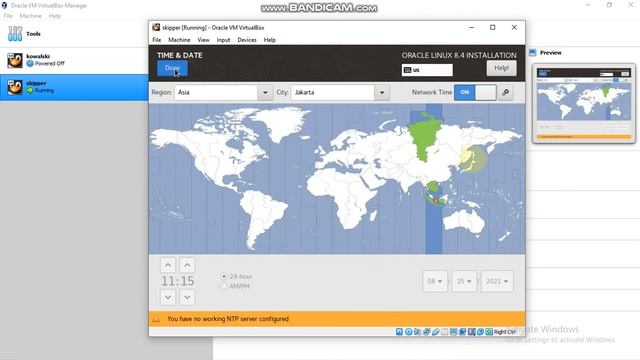
Task: Click the 'us' keyboard layout indicator
Action: (427, 70)
